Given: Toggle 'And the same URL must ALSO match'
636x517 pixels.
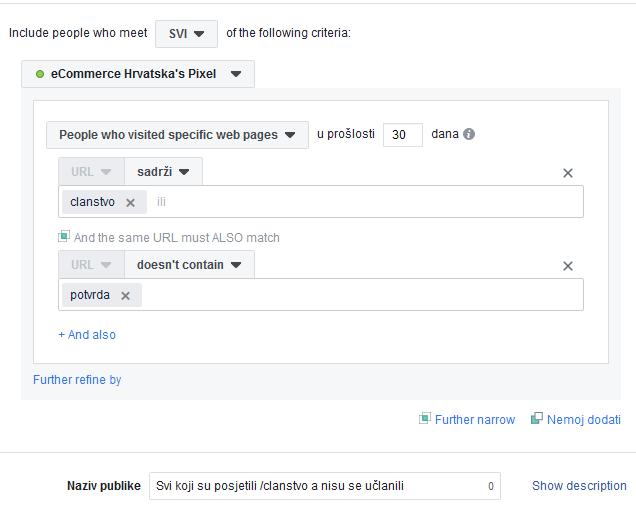Looking at the screenshot, I should click(x=64, y=237).
